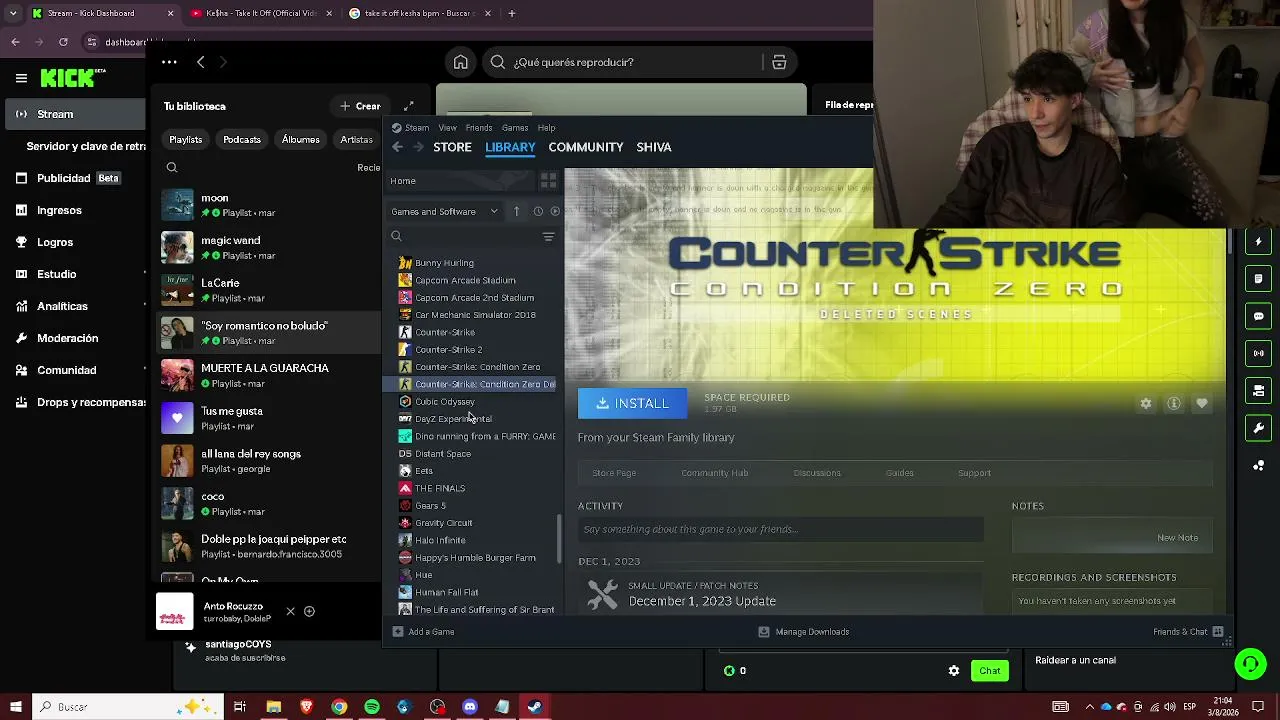This screenshot has height=720, width=1280.
Task: Click the Spotify browse icon in search bar
Action: 779,62
